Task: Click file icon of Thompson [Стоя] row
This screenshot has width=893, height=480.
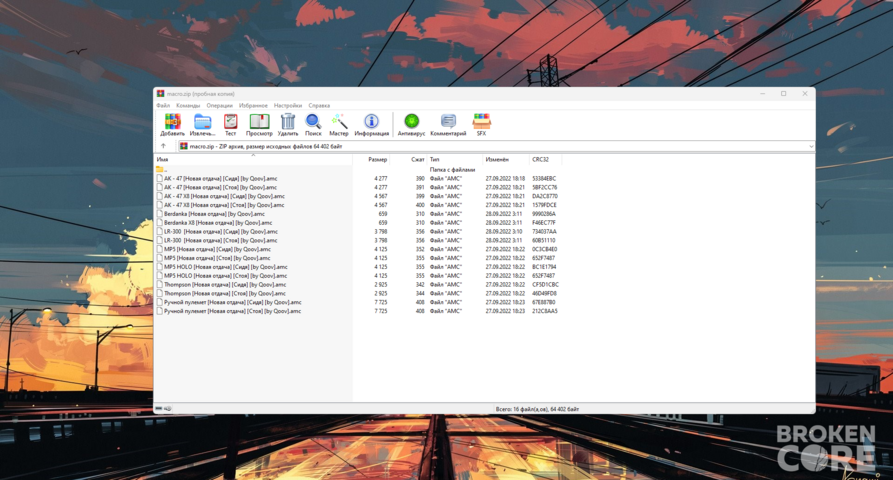Action: click(159, 293)
